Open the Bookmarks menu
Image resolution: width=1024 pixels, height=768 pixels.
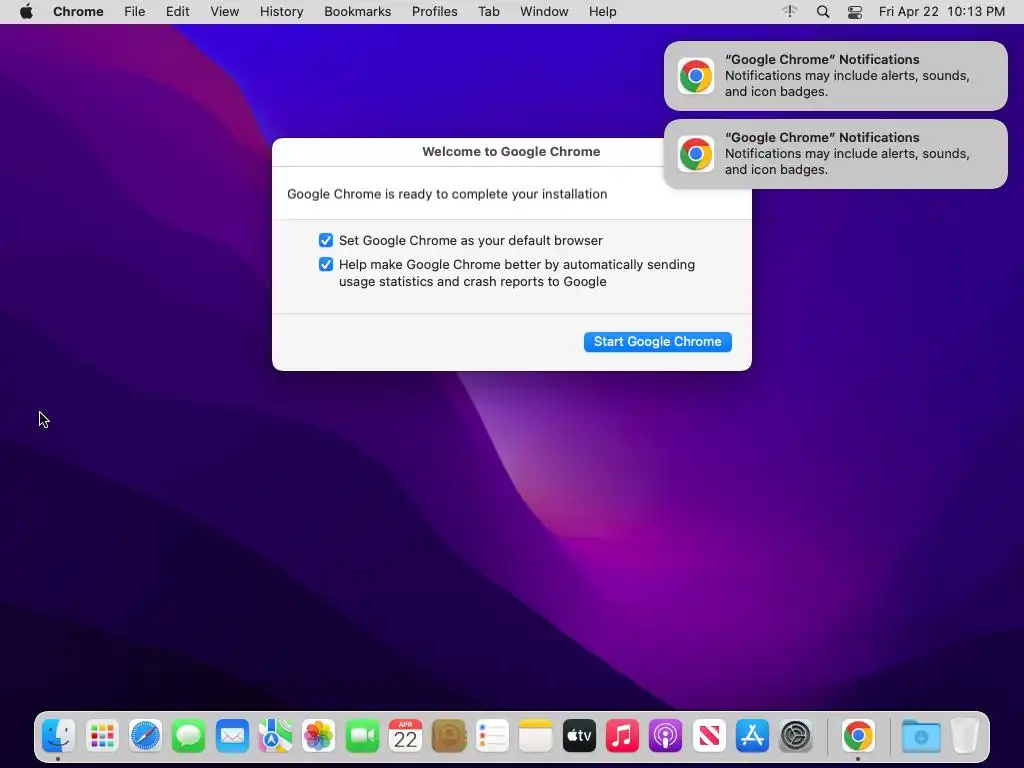pyautogui.click(x=358, y=12)
